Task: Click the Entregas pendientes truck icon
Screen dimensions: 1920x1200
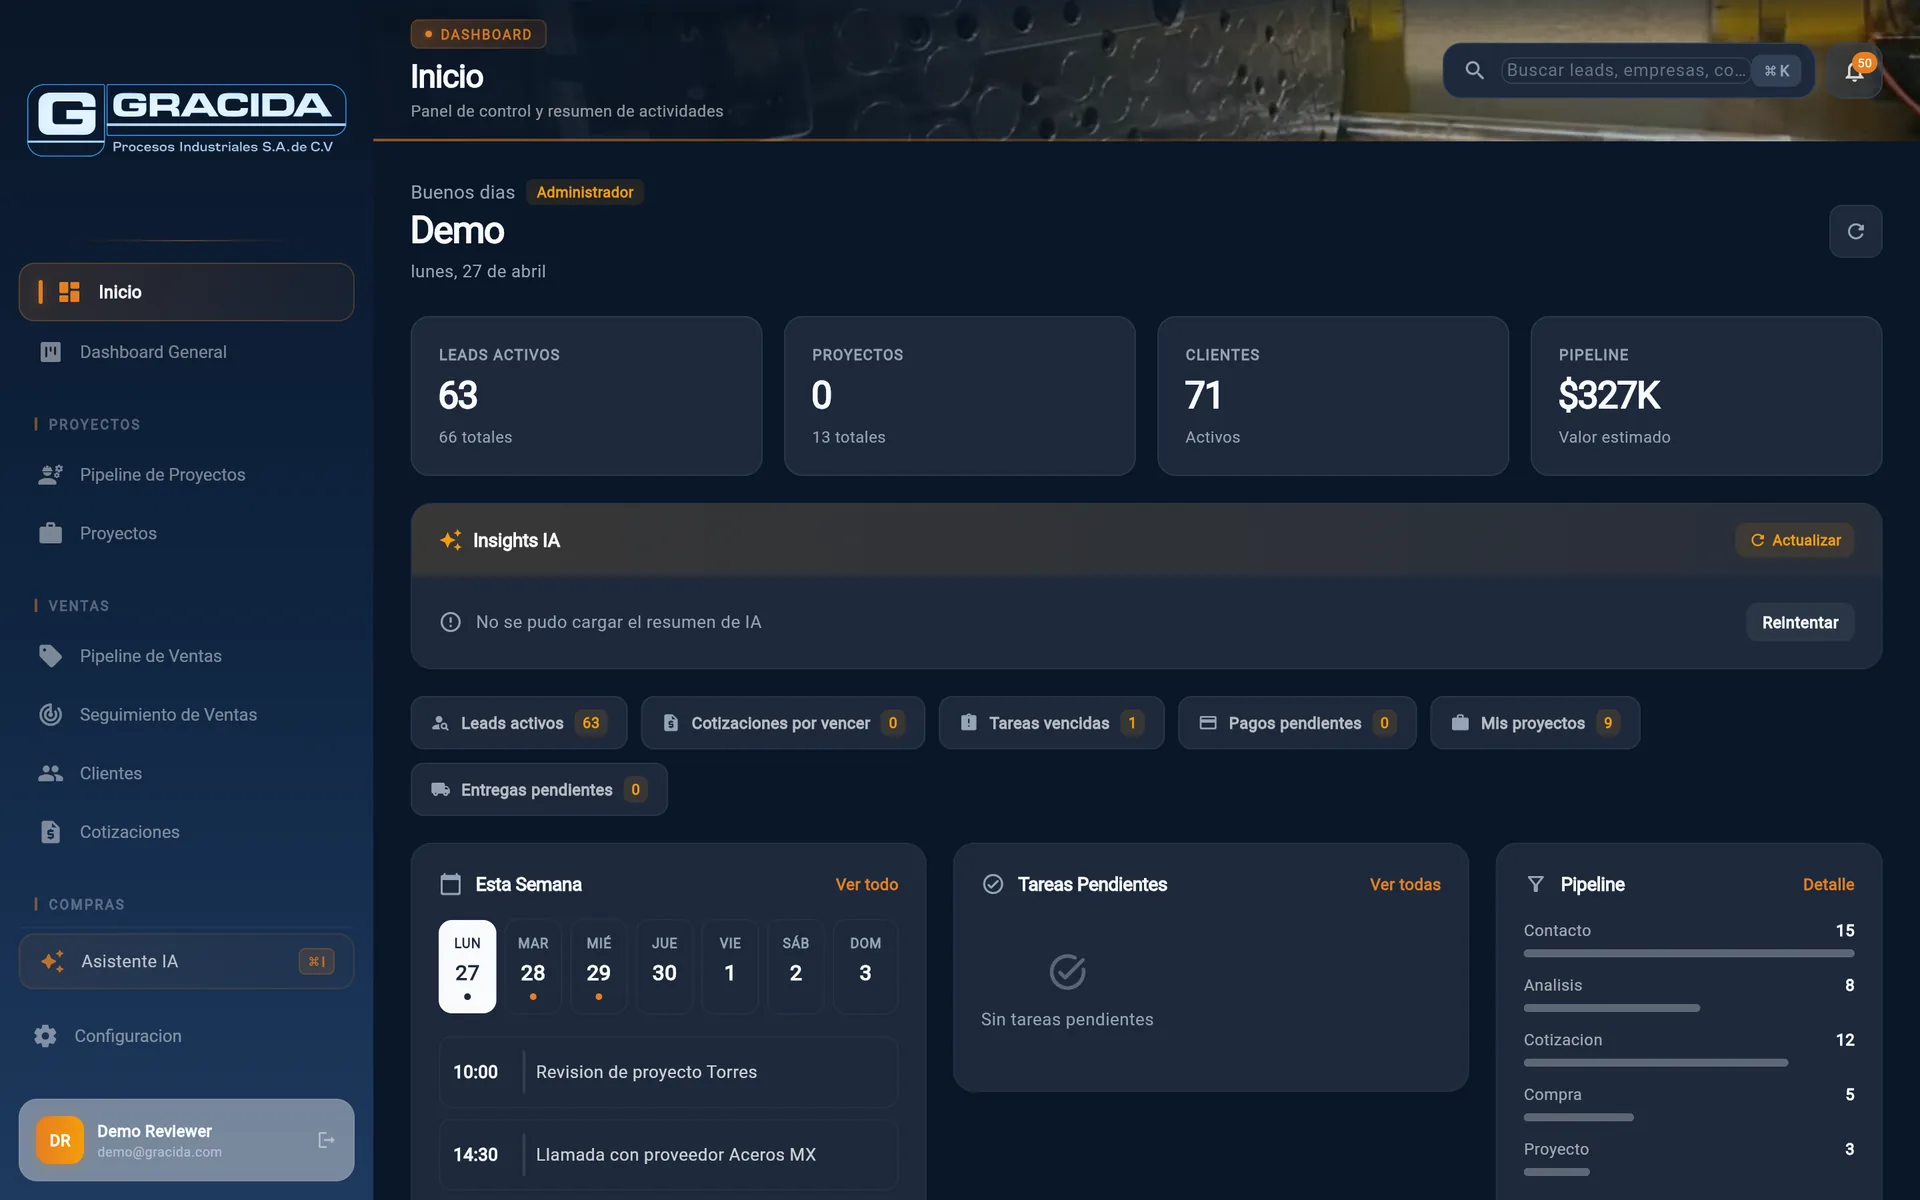Action: pos(440,789)
